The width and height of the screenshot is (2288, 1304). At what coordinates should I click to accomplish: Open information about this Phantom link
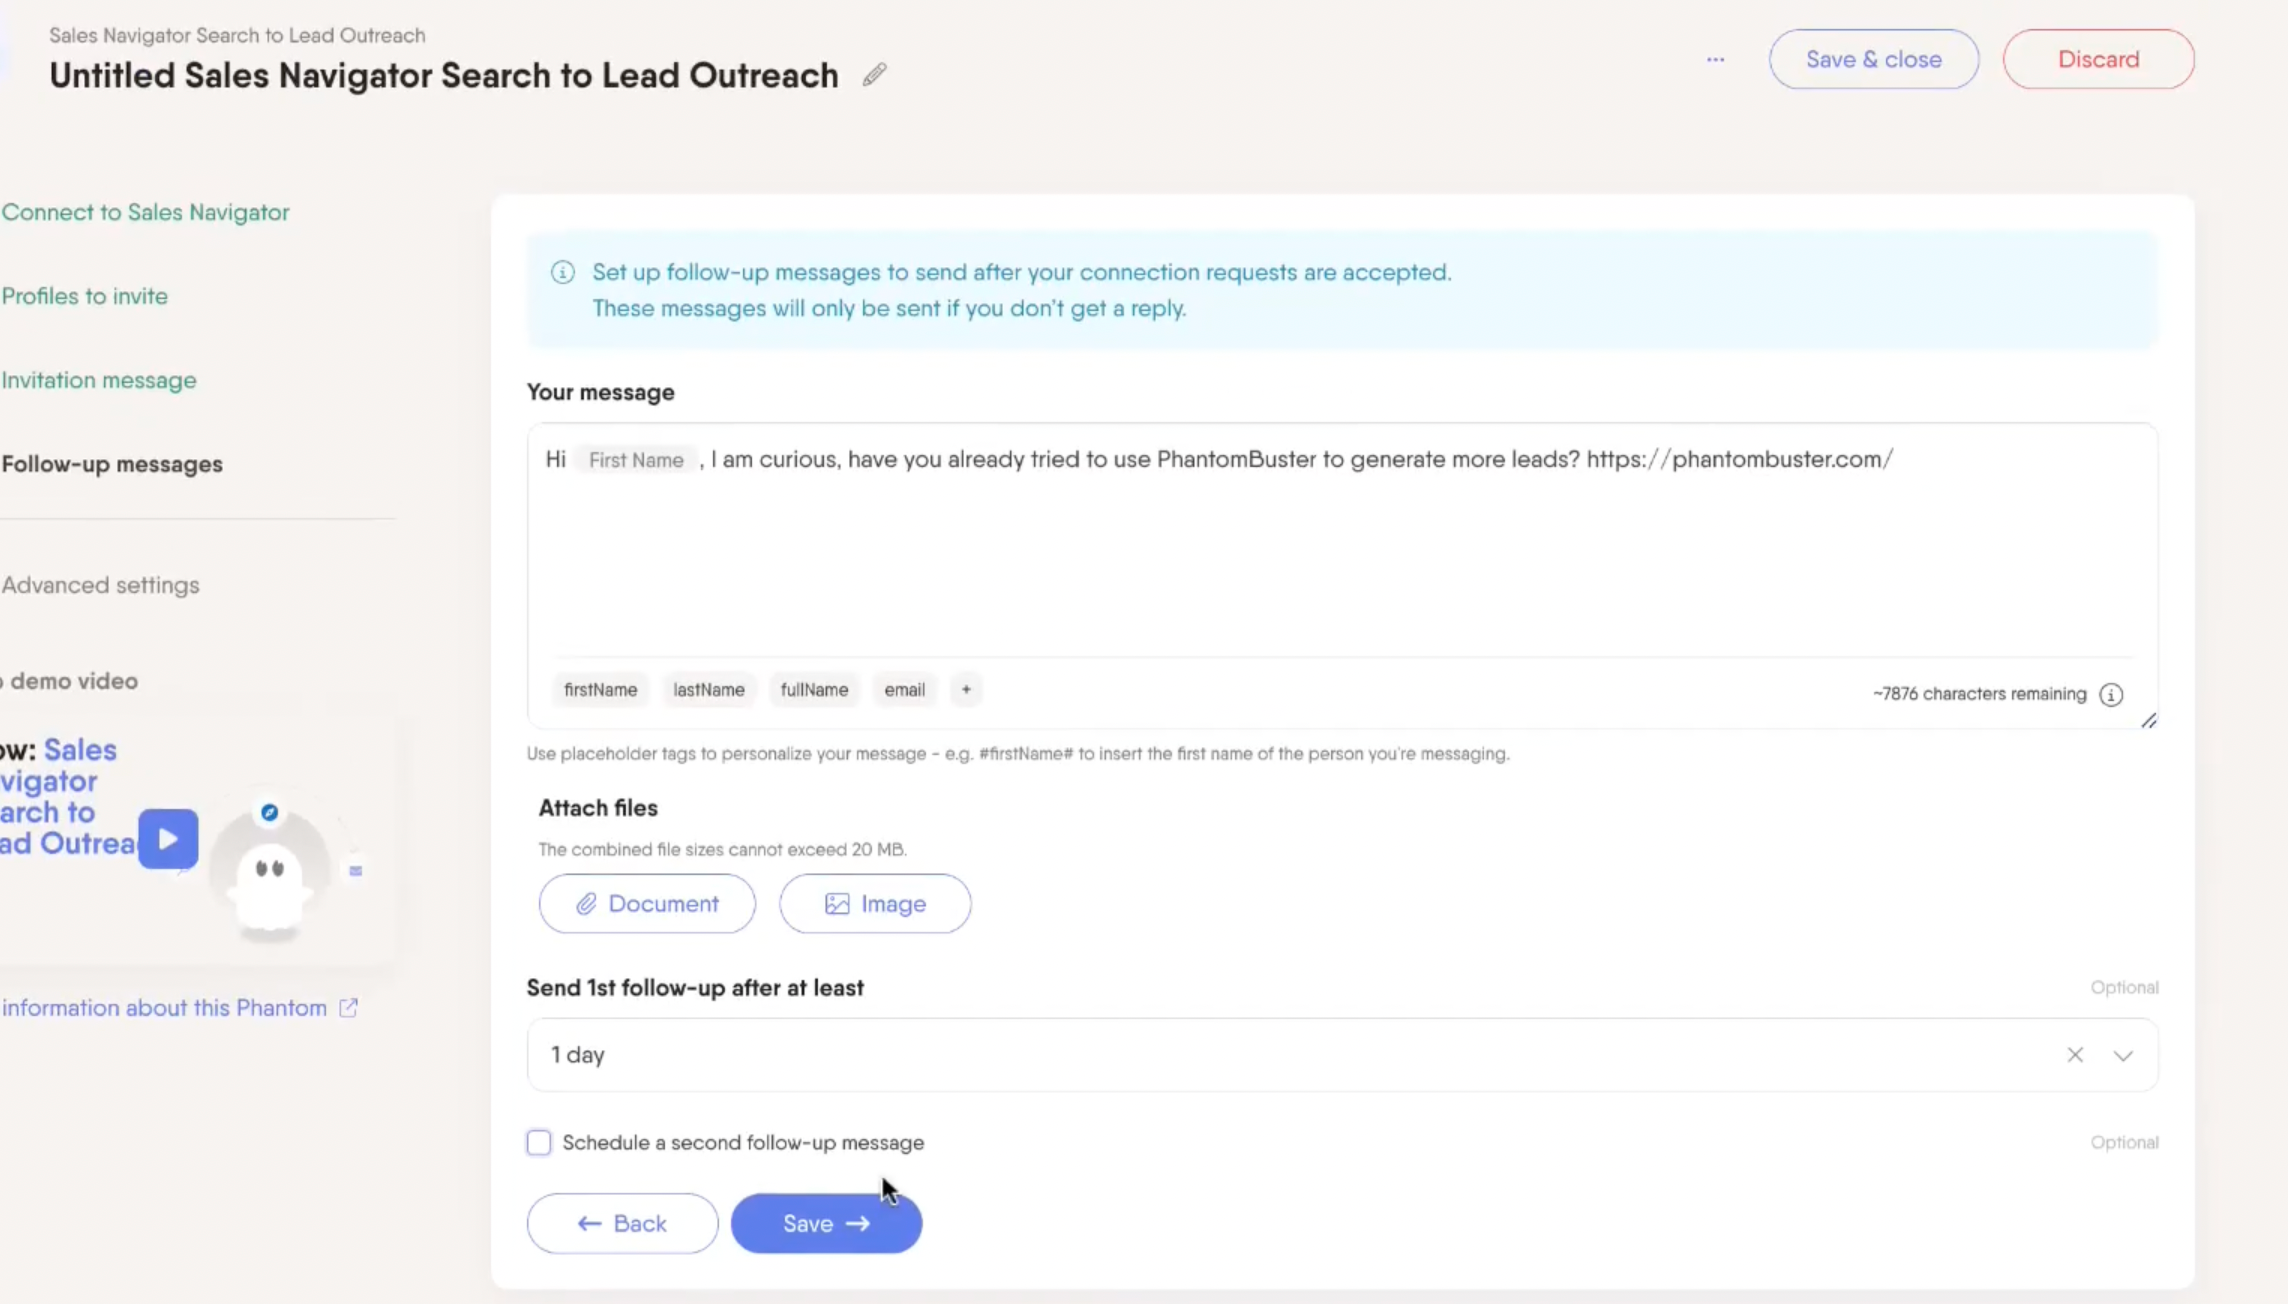(165, 1008)
